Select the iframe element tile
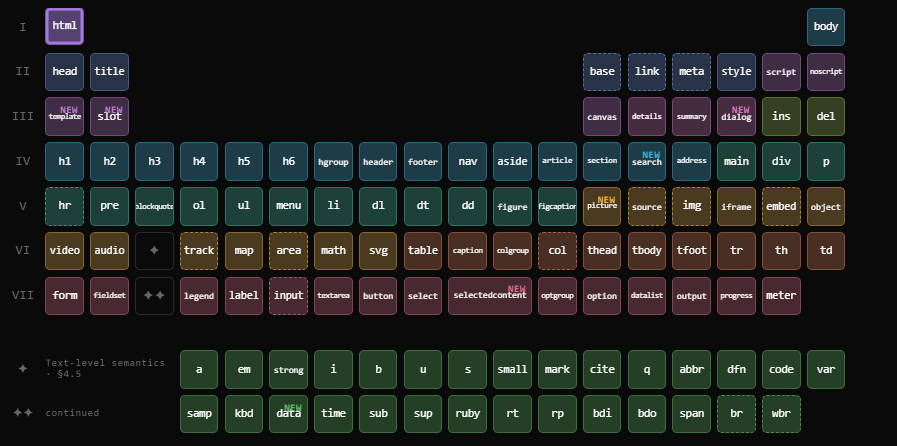 (736, 206)
